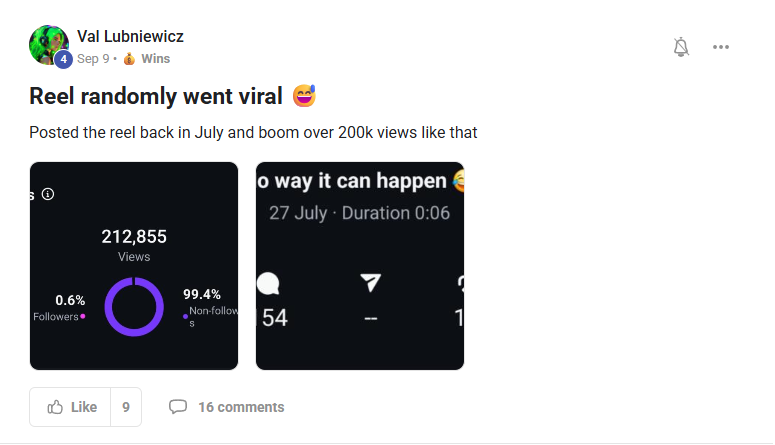Open the post titled Reel randomly went viral
The height and width of the screenshot is (445, 775).
[157, 97]
